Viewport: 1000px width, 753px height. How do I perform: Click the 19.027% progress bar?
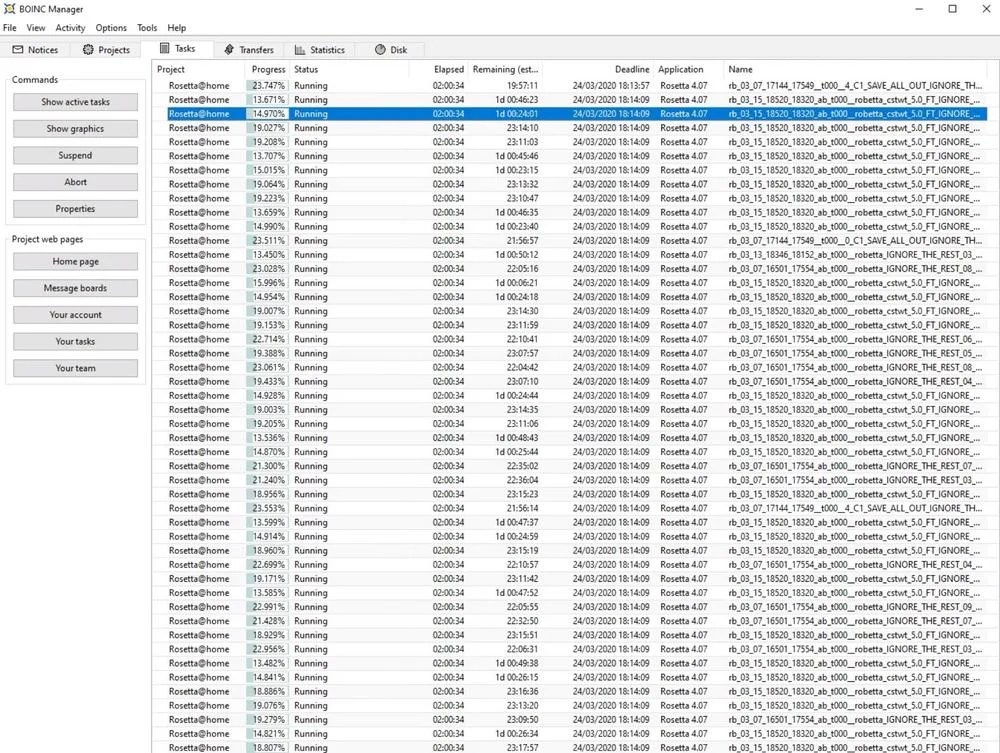(267, 128)
